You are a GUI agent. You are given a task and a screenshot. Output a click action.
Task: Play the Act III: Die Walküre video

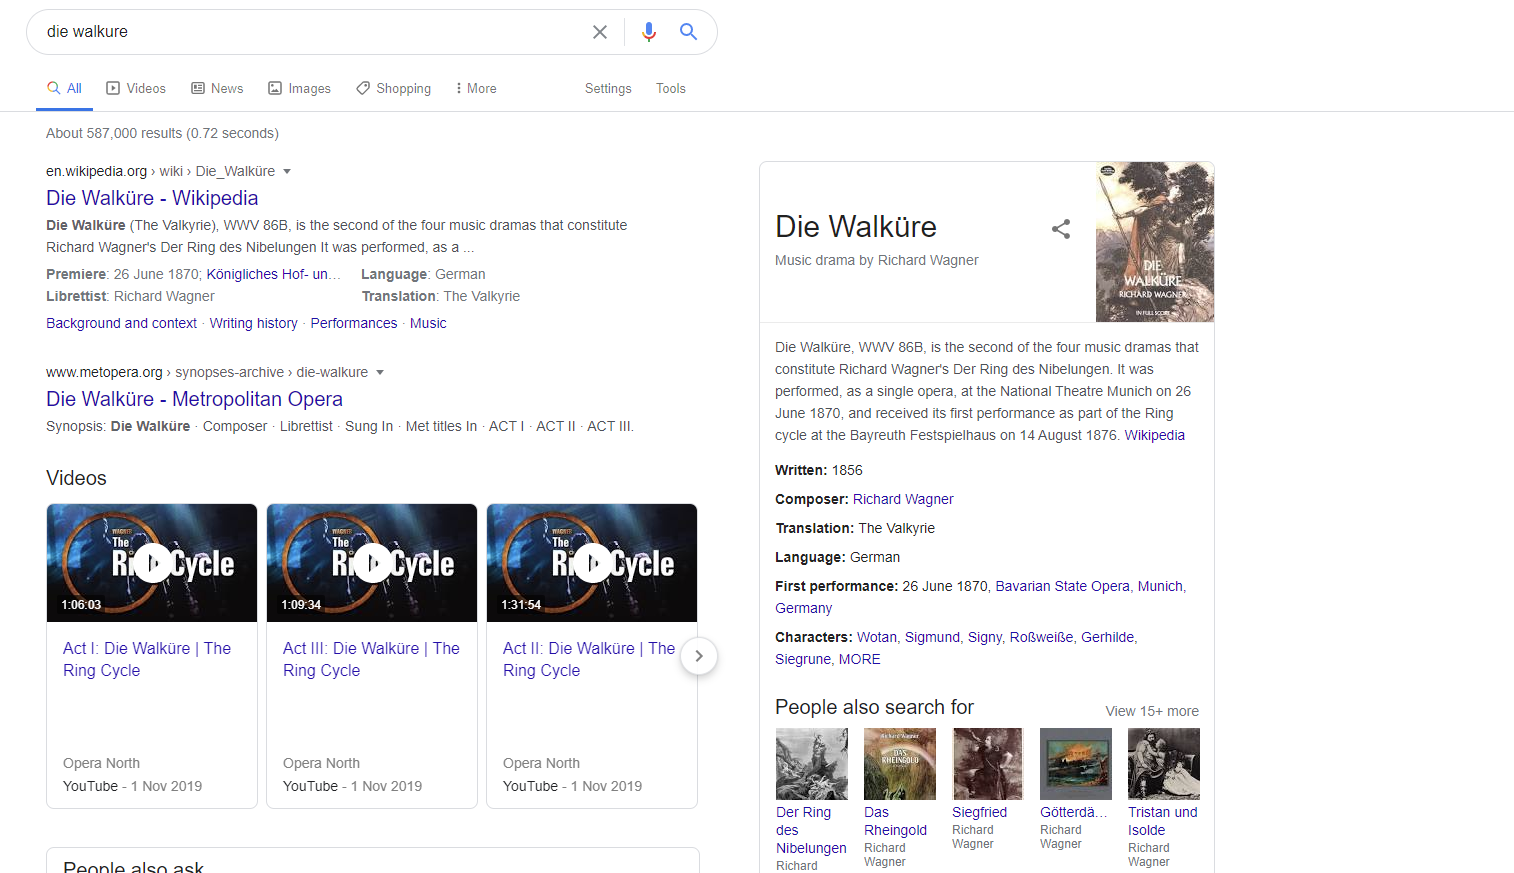coord(372,563)
